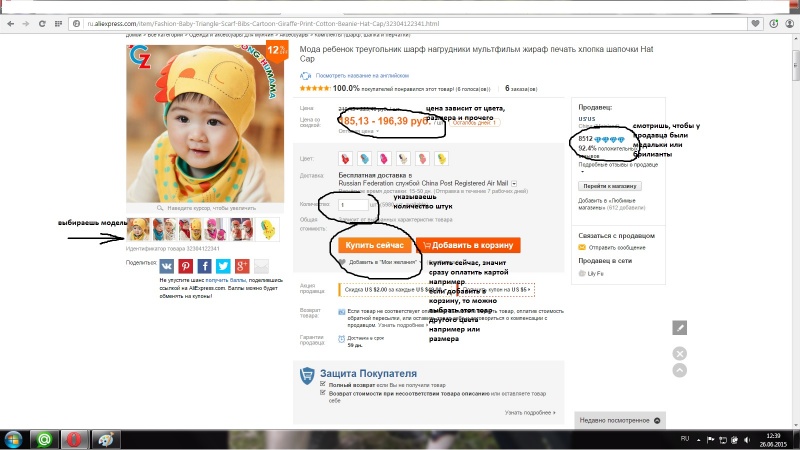Open the Windows Start menu
This screenshot has width=800, height=450.
13,439
